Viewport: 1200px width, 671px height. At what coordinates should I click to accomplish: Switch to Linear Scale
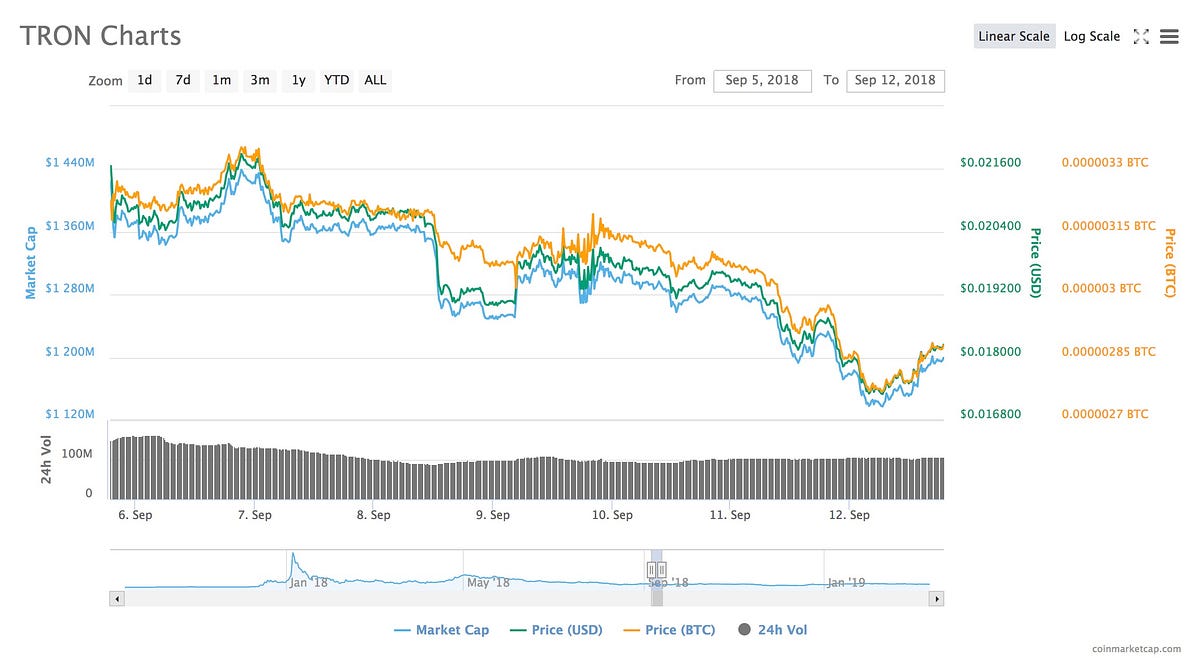[x=1014, y=37]
